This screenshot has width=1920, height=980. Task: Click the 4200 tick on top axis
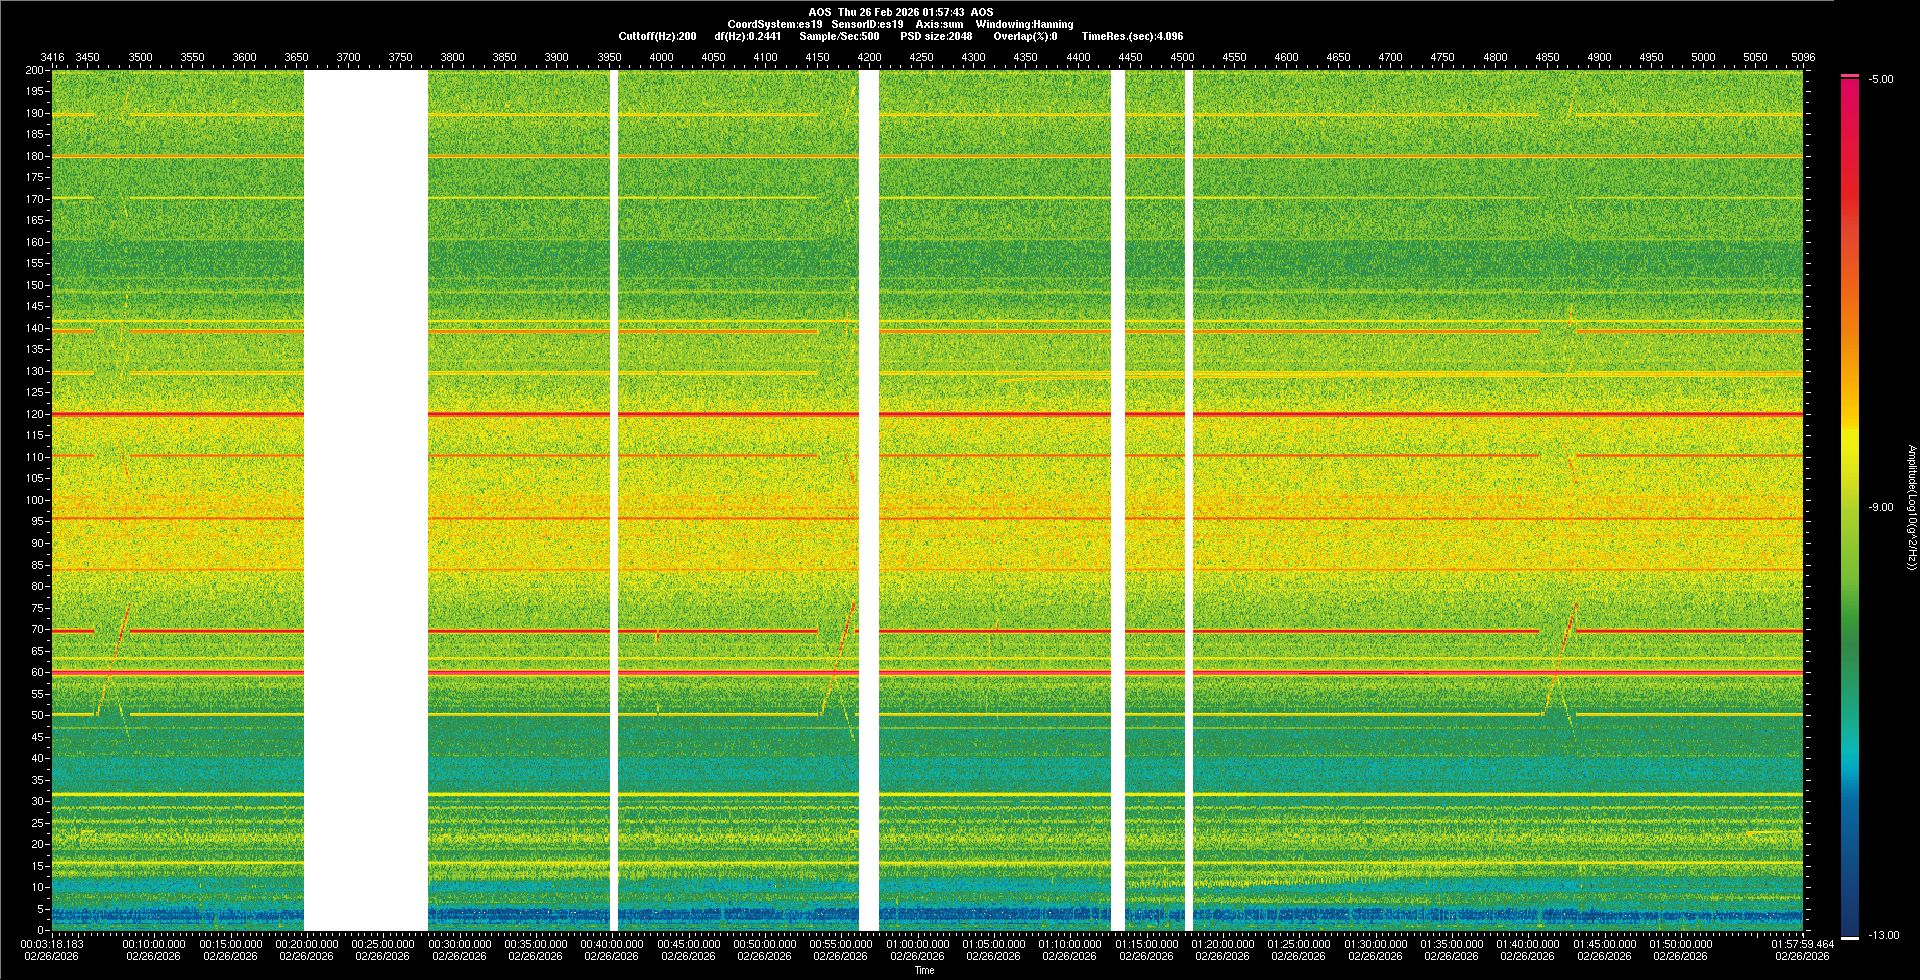869,57
